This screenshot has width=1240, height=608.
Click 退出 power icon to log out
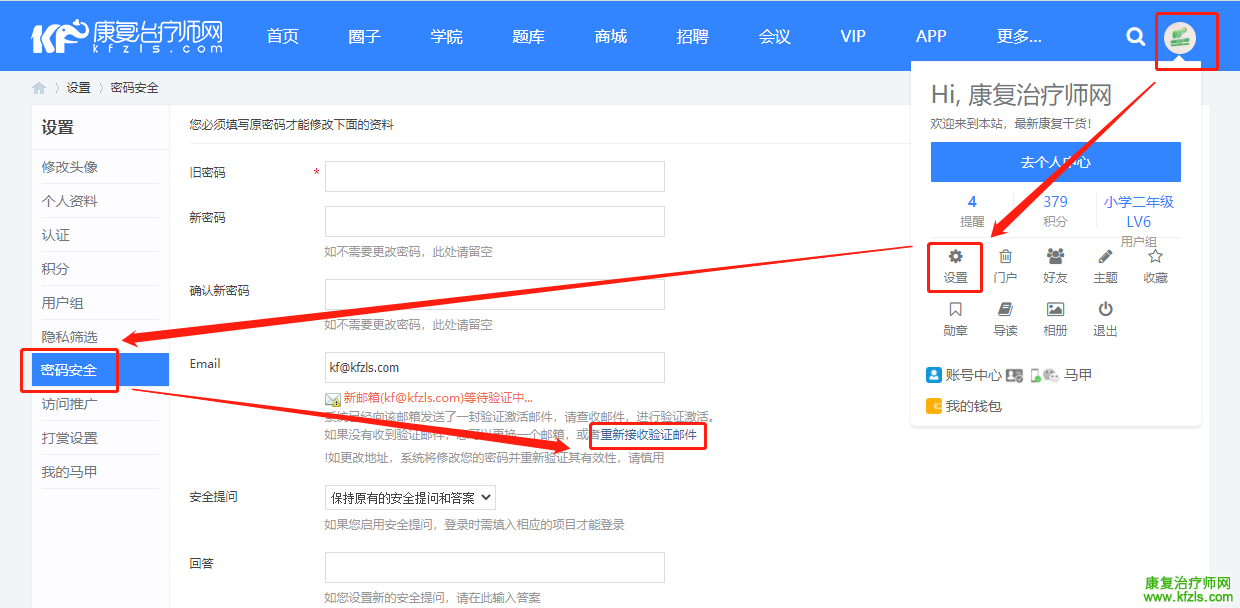coord(1105,310)
